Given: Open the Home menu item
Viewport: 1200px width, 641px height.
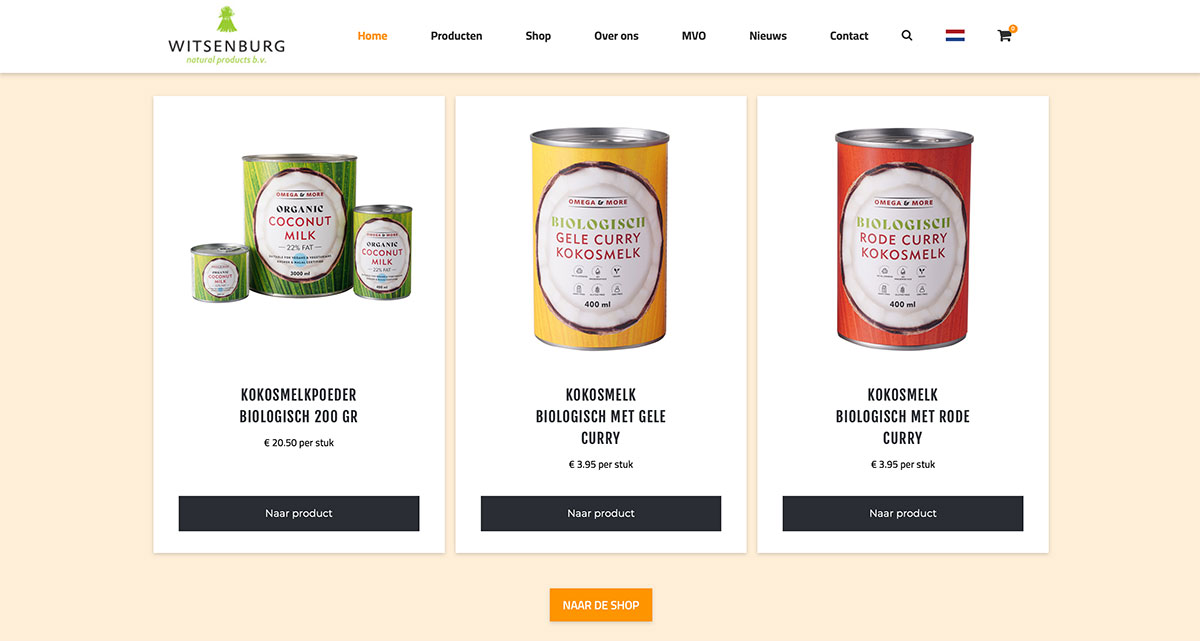Looking at the screenshot, I should pyautogui.click(x=372, y=36).
